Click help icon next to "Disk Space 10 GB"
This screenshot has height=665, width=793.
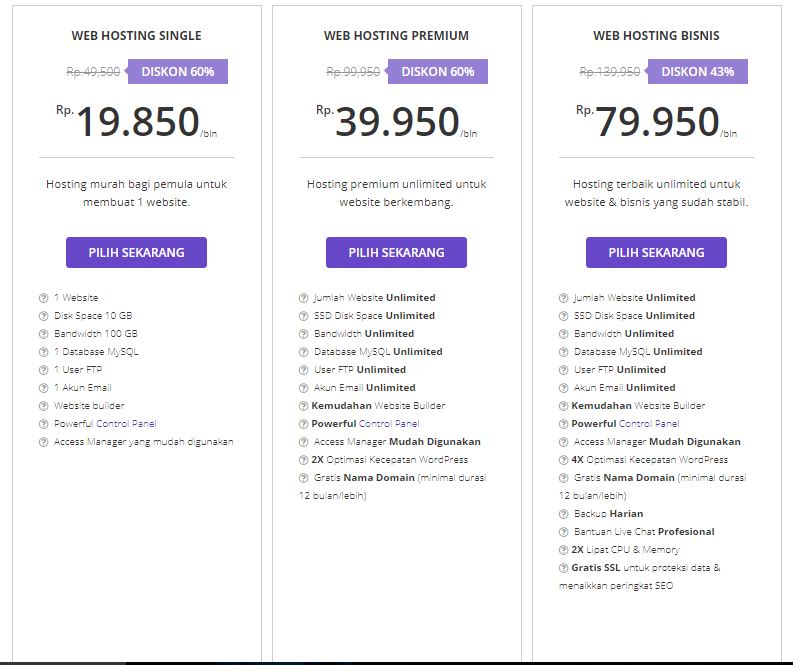tap(43, 316)
